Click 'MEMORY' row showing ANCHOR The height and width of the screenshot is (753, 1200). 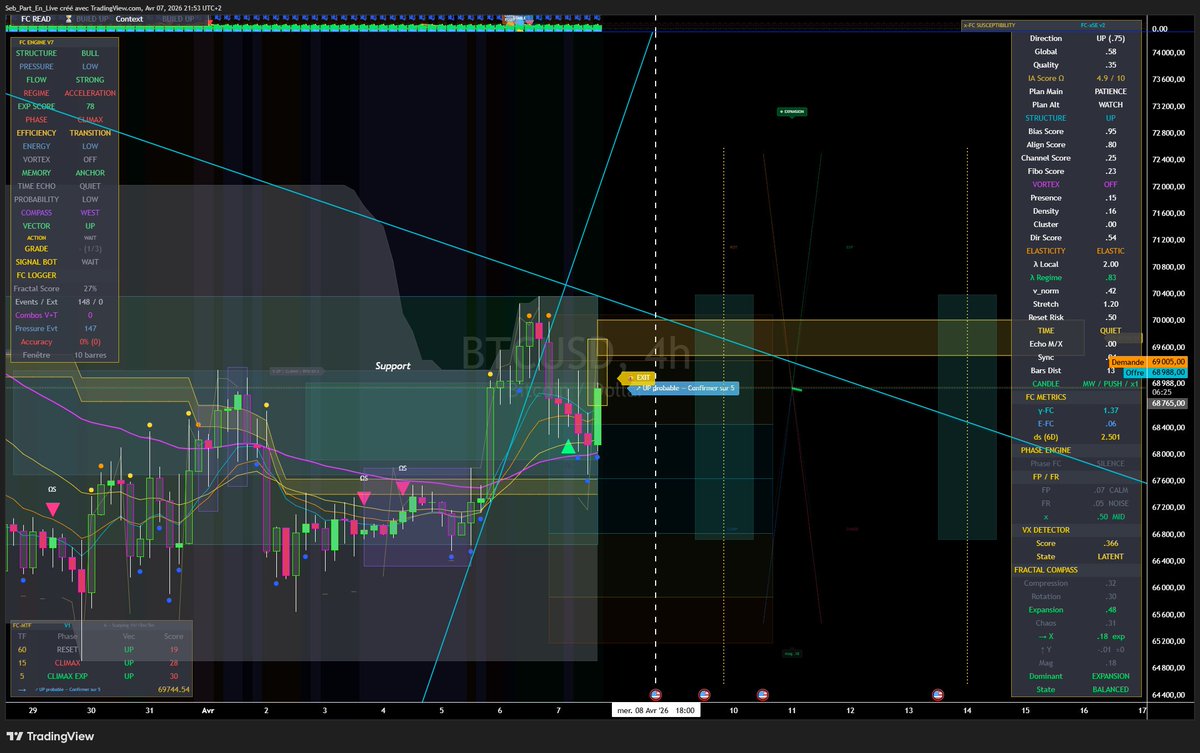click(x=63, y=173)
